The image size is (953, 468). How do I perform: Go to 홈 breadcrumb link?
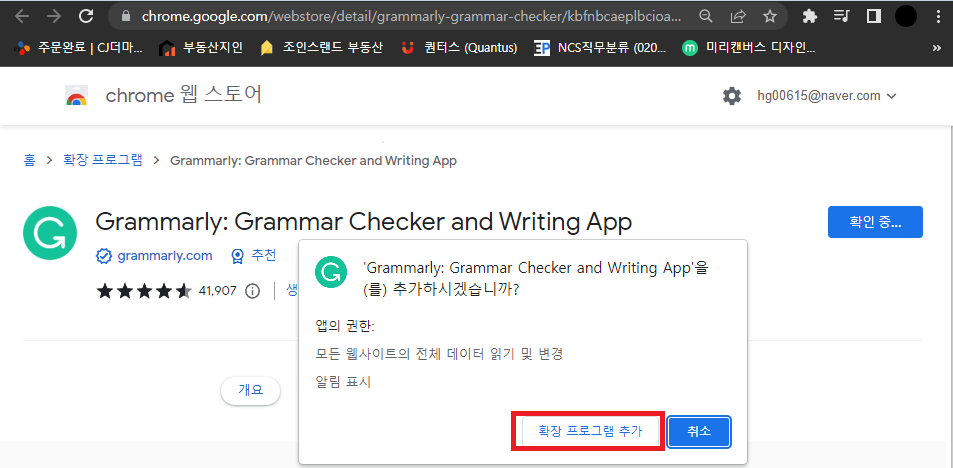pos(29,160)
